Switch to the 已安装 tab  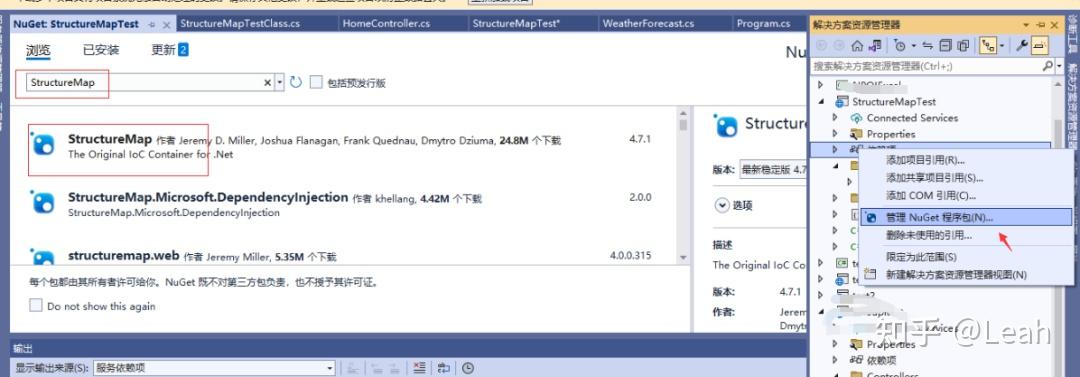(101, 50)
